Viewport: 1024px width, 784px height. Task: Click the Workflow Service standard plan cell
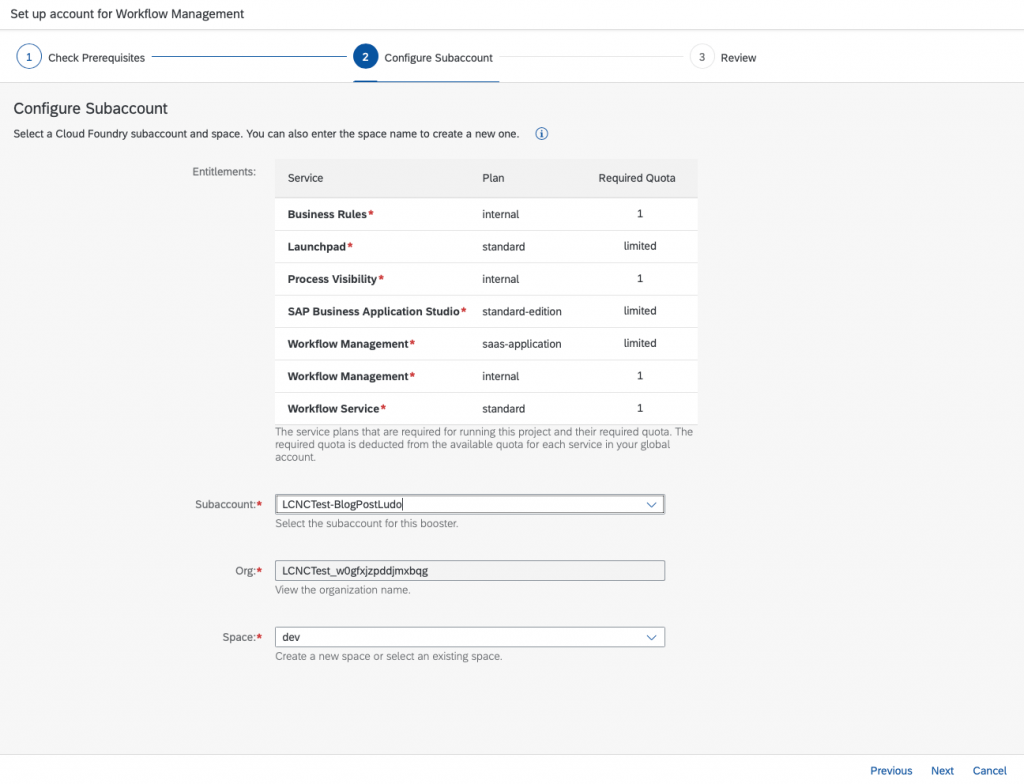[504, 409]
